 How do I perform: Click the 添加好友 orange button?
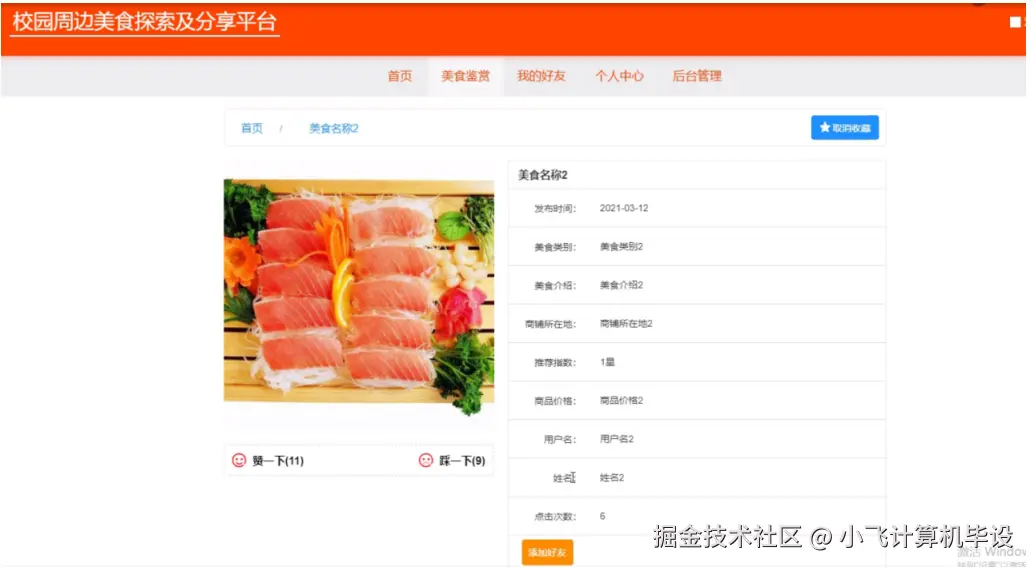(547, 552)
